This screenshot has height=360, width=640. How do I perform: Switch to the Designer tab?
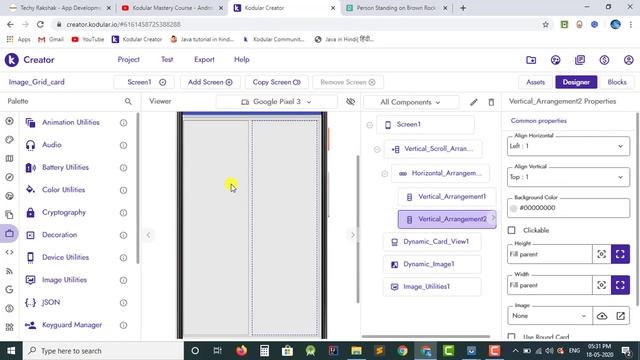[x=576, y=82]
